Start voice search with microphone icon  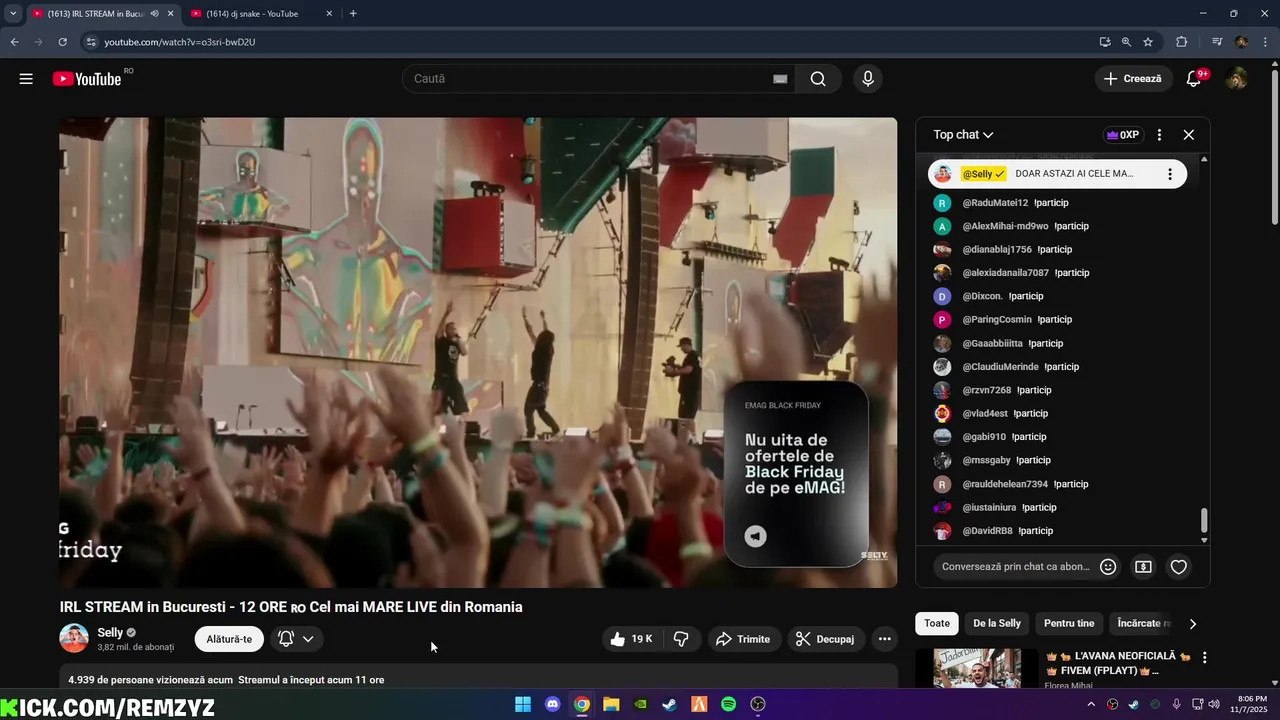[868, 79]
